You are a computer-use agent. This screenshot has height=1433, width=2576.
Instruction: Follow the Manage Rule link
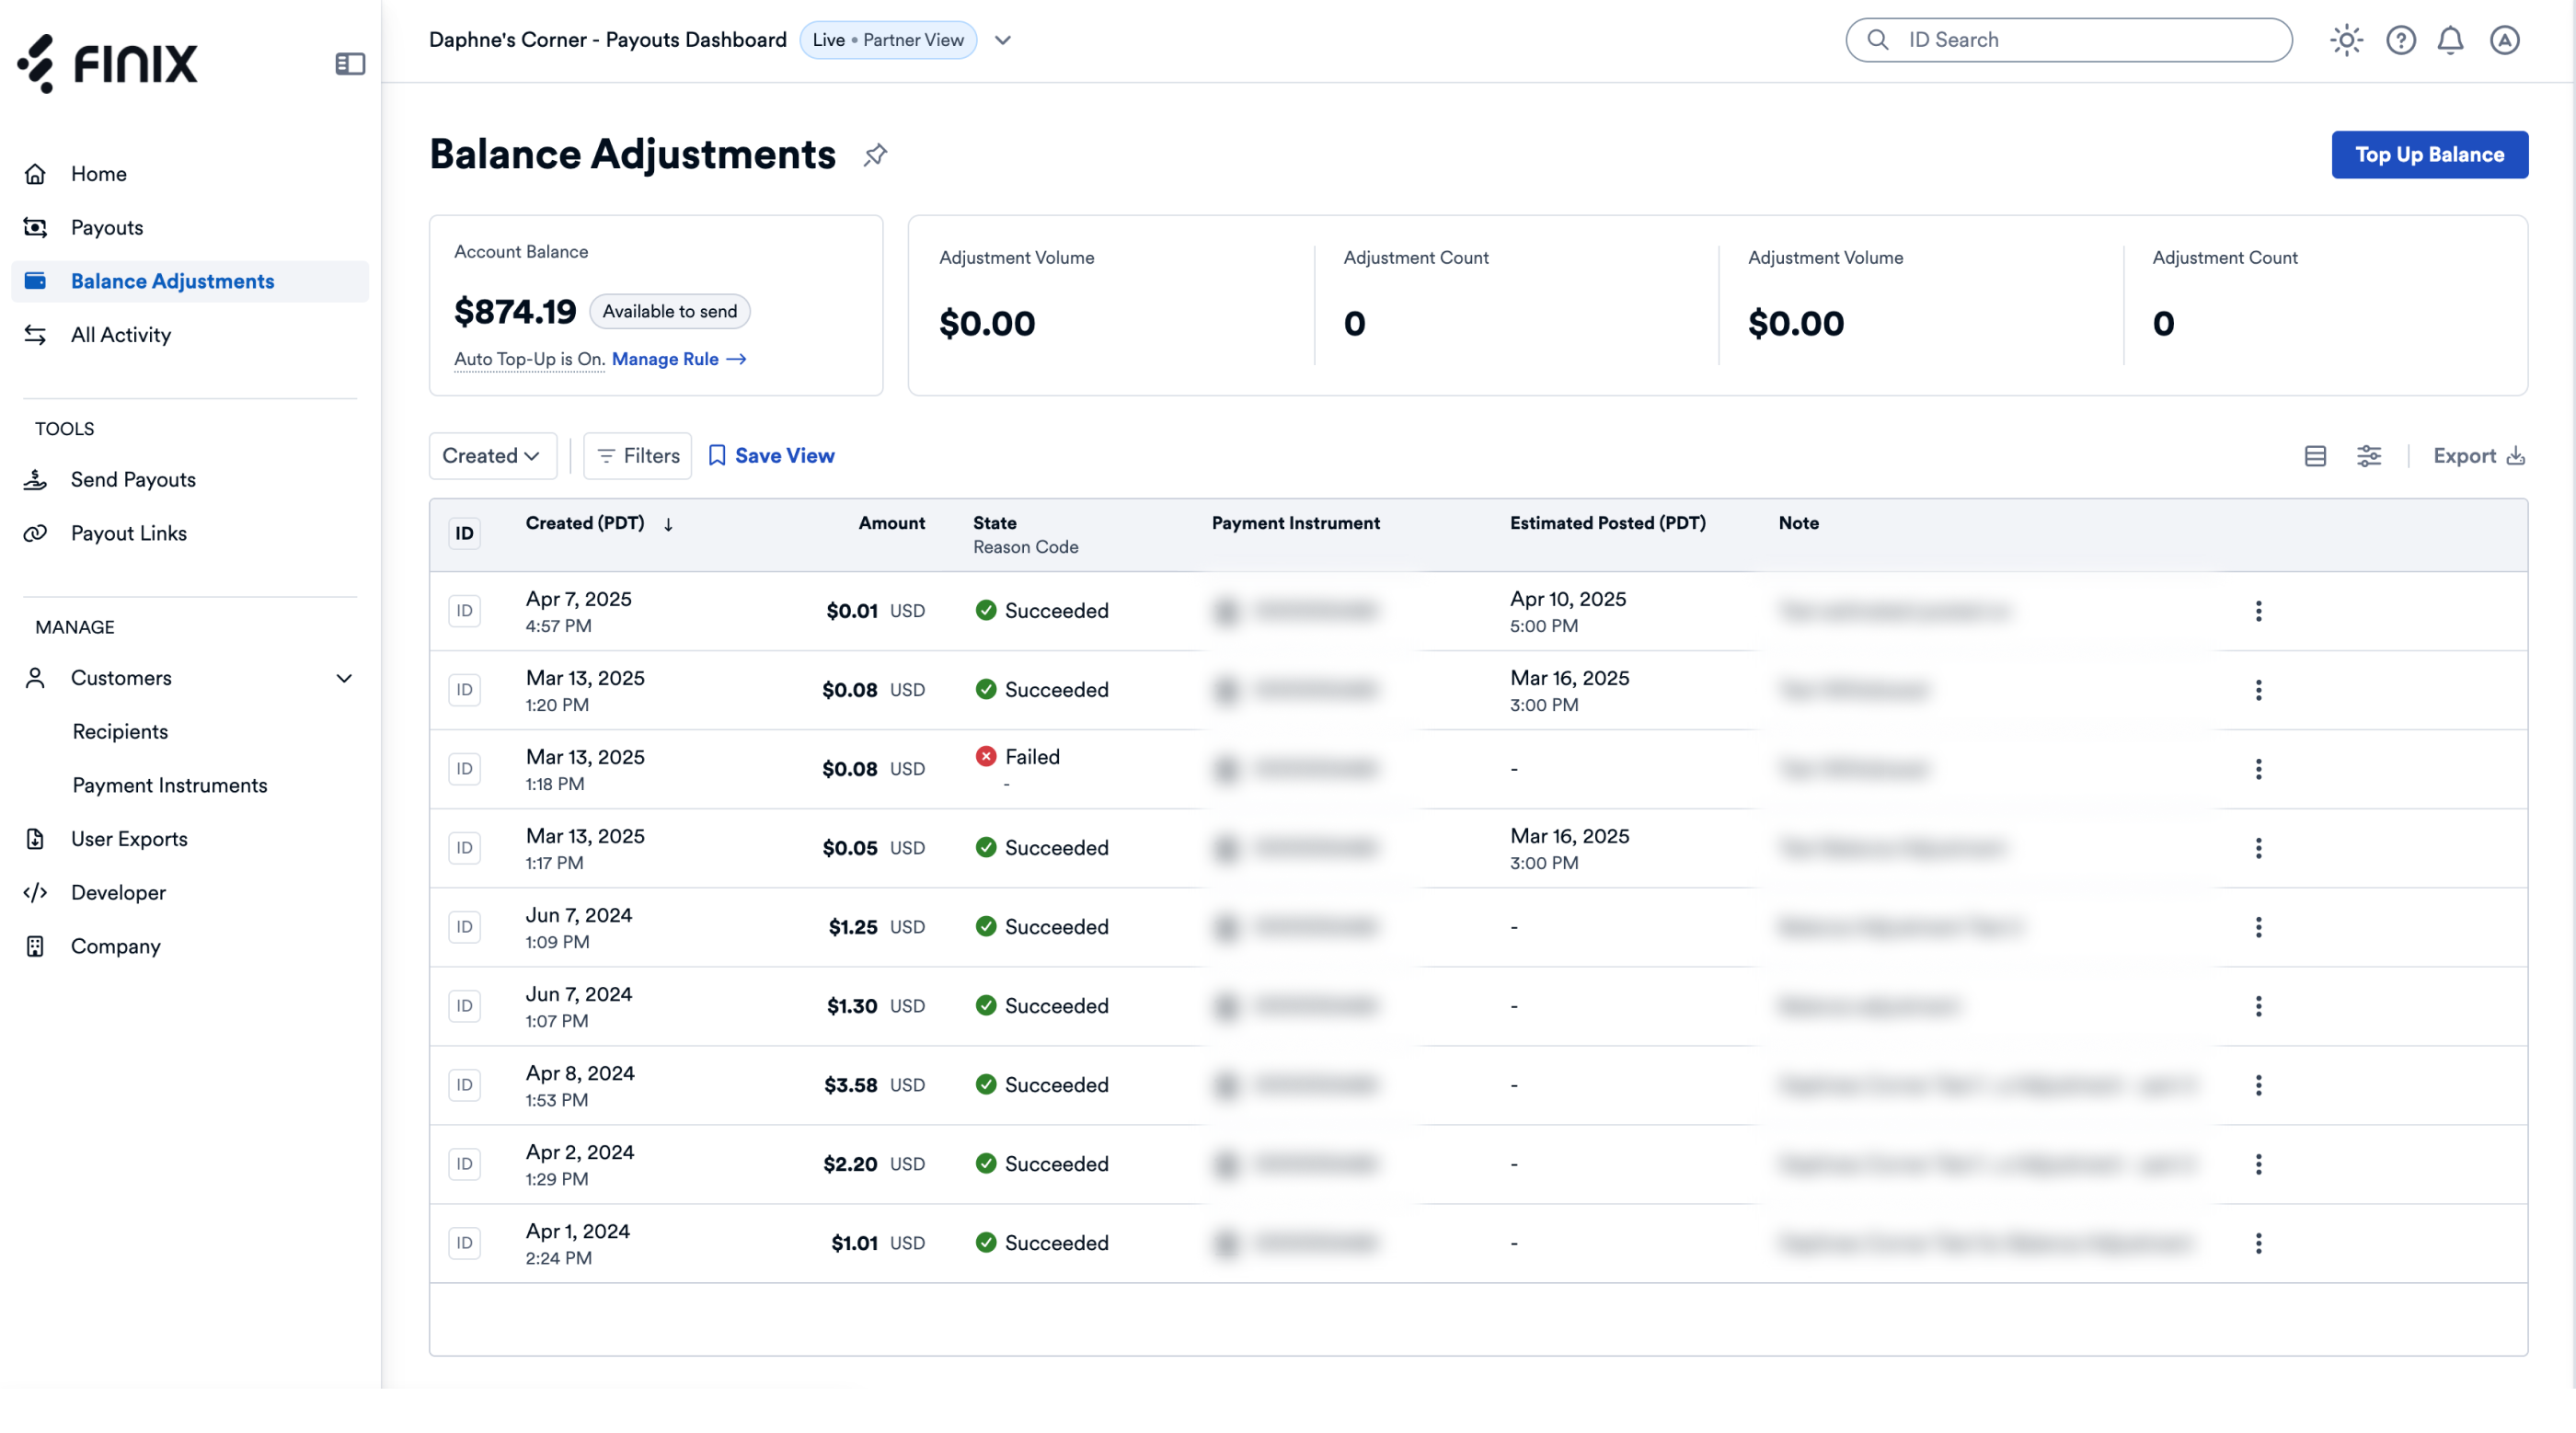679,359
